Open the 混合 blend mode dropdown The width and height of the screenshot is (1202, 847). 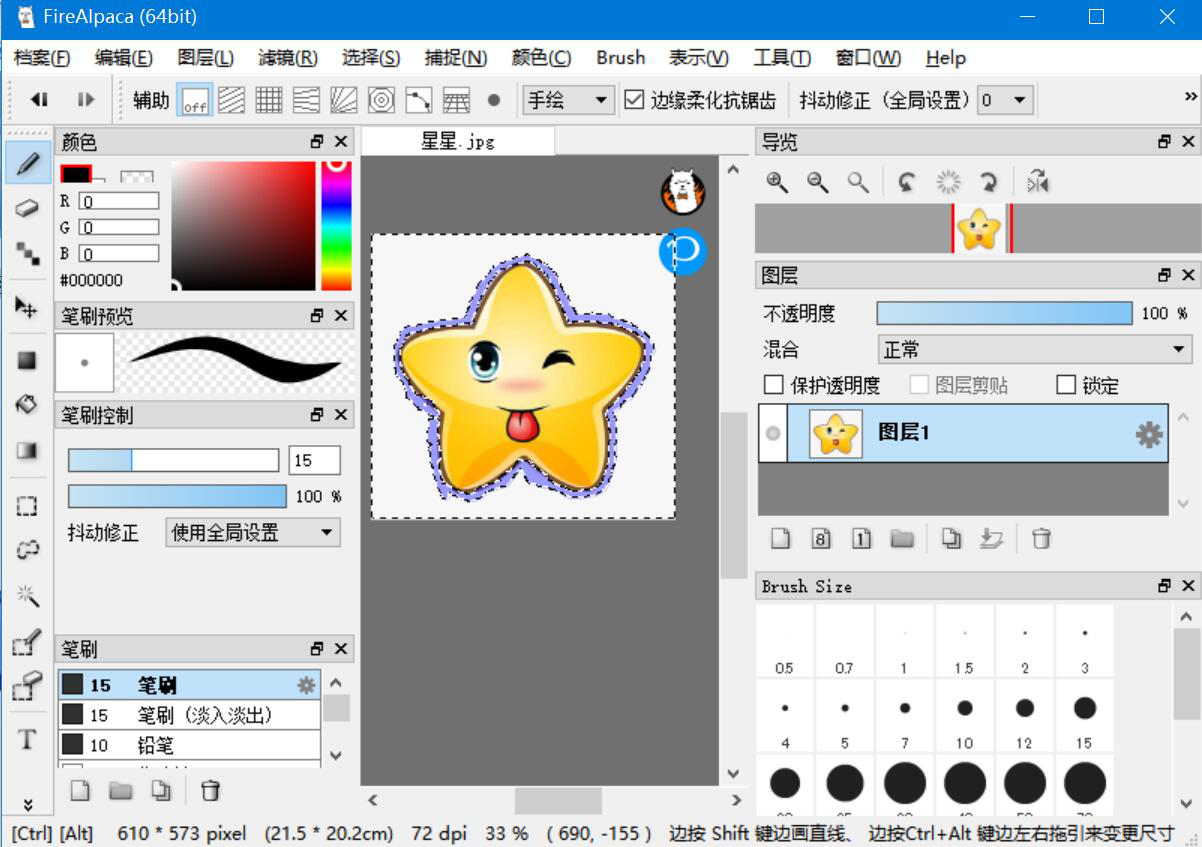click(x=1034, y=350)
